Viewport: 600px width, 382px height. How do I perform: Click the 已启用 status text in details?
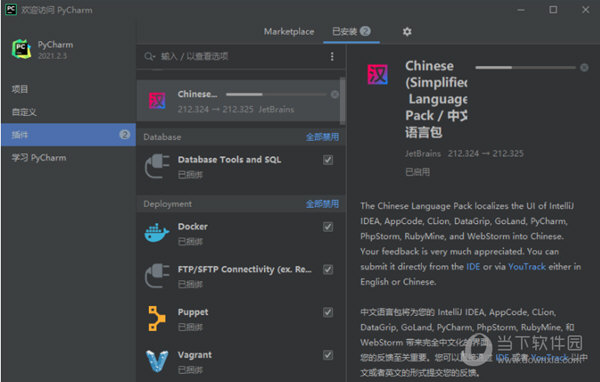coord(417,172)
